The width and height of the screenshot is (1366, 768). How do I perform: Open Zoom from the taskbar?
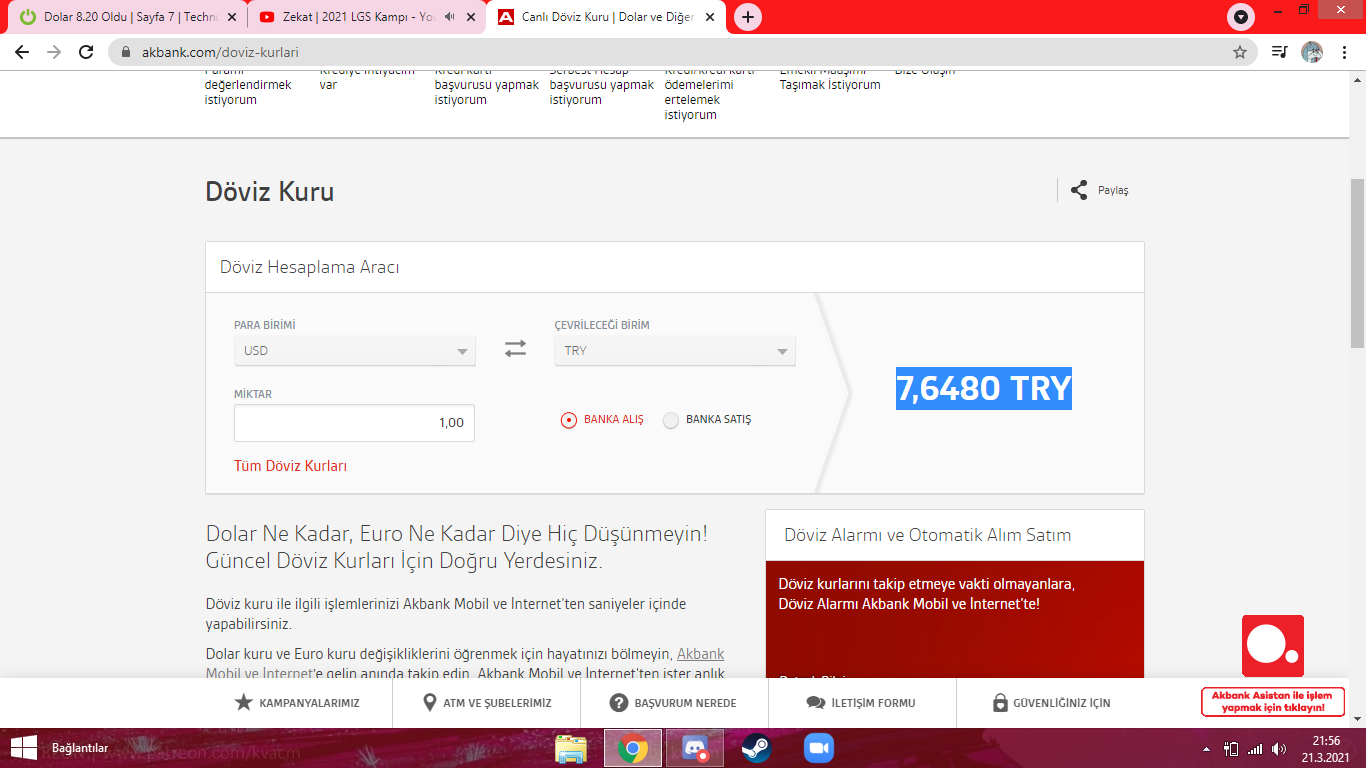point(818,748)
